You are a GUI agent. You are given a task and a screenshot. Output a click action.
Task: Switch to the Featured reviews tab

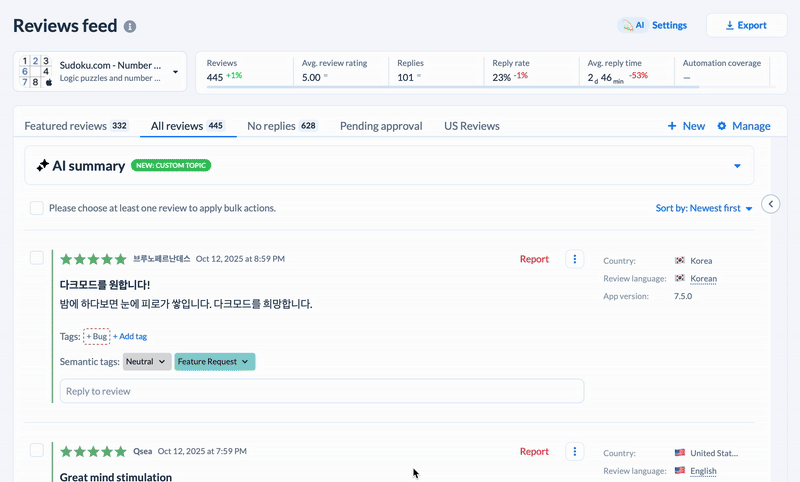(x=76, y=126)
